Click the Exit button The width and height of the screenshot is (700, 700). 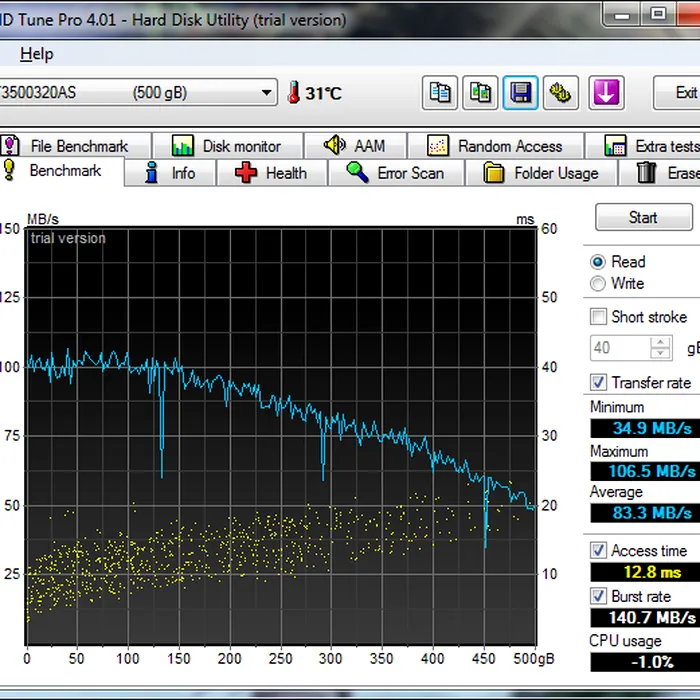click(x=676, y=93)
